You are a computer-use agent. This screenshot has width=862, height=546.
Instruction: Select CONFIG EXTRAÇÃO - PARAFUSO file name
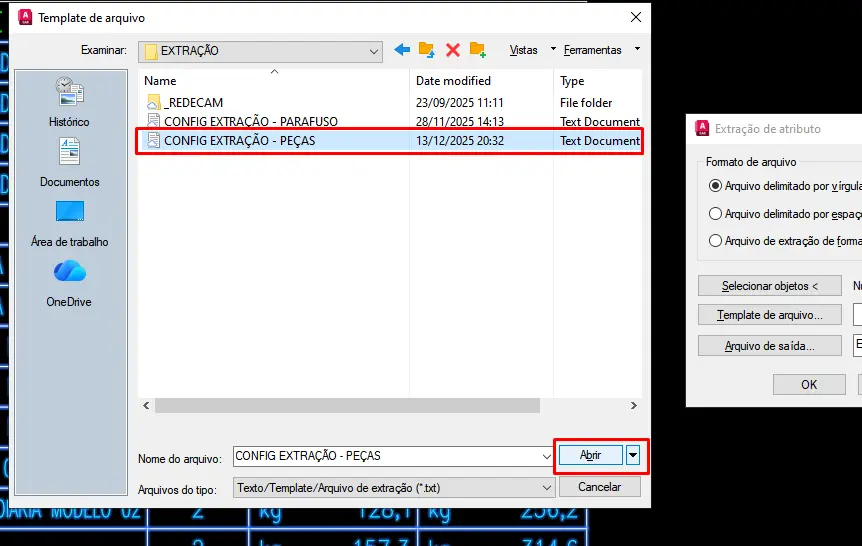point(251,122)
